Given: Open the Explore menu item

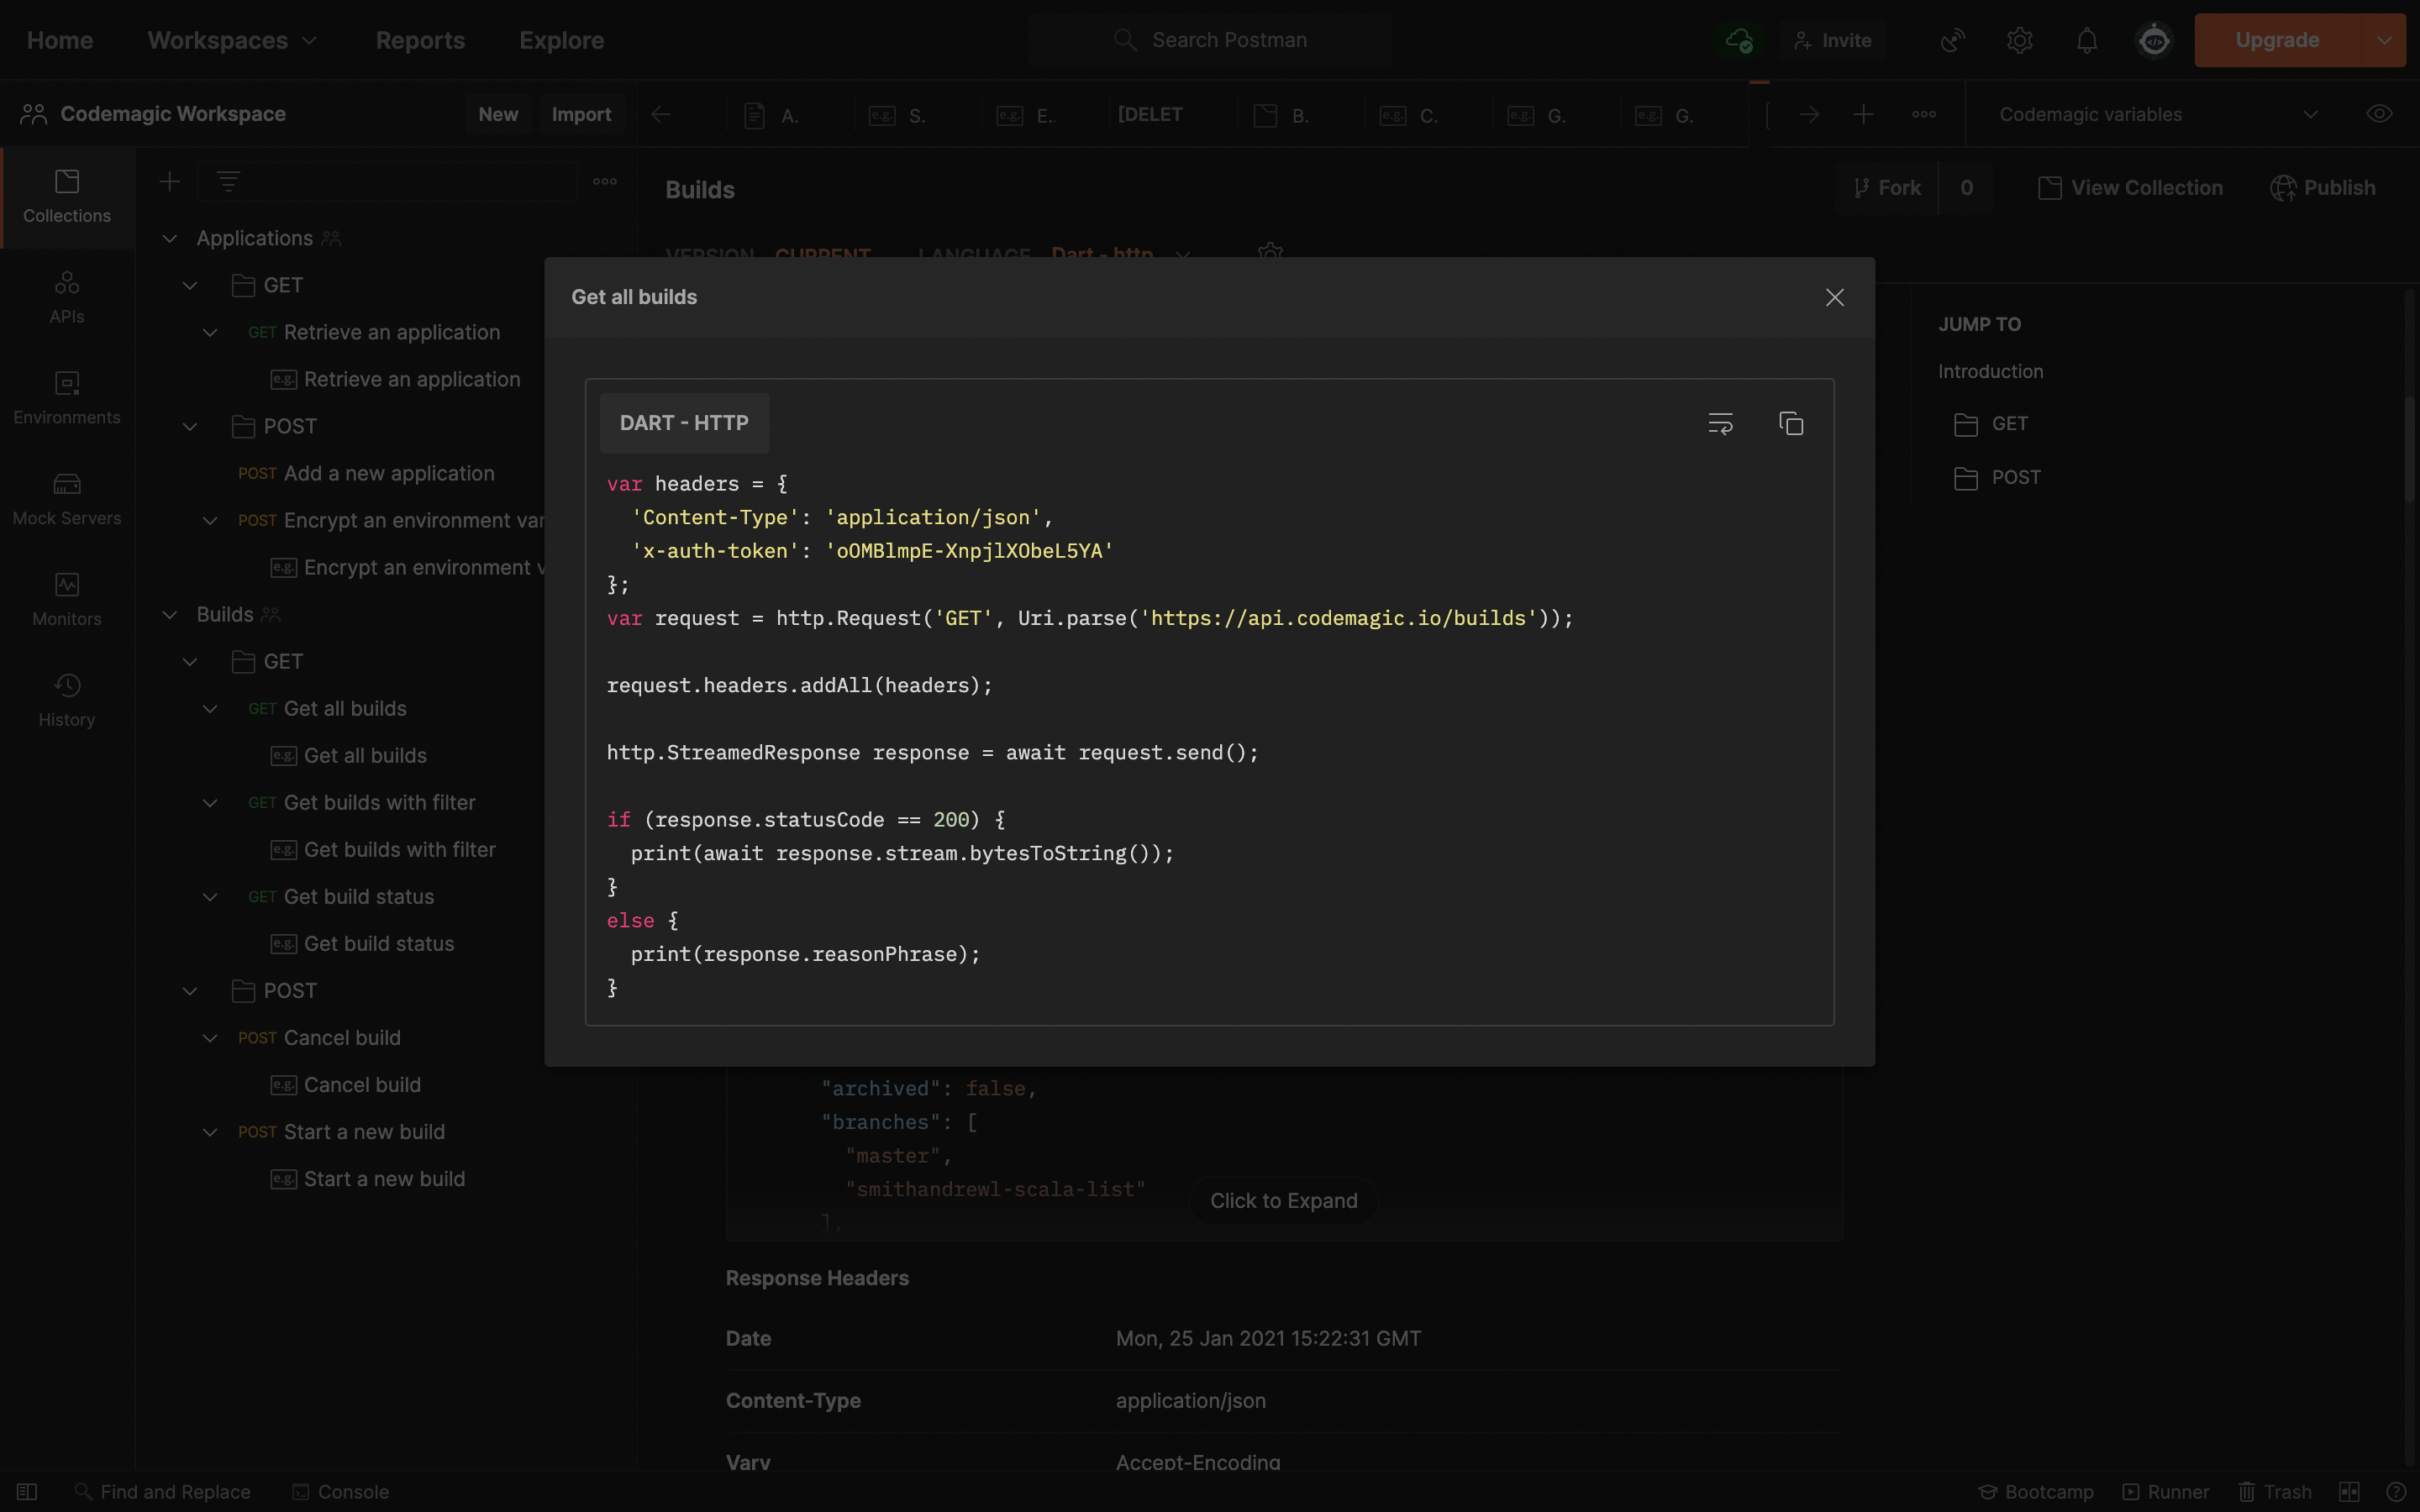Looking at the screenshot, I should click(x=561, y=40).
